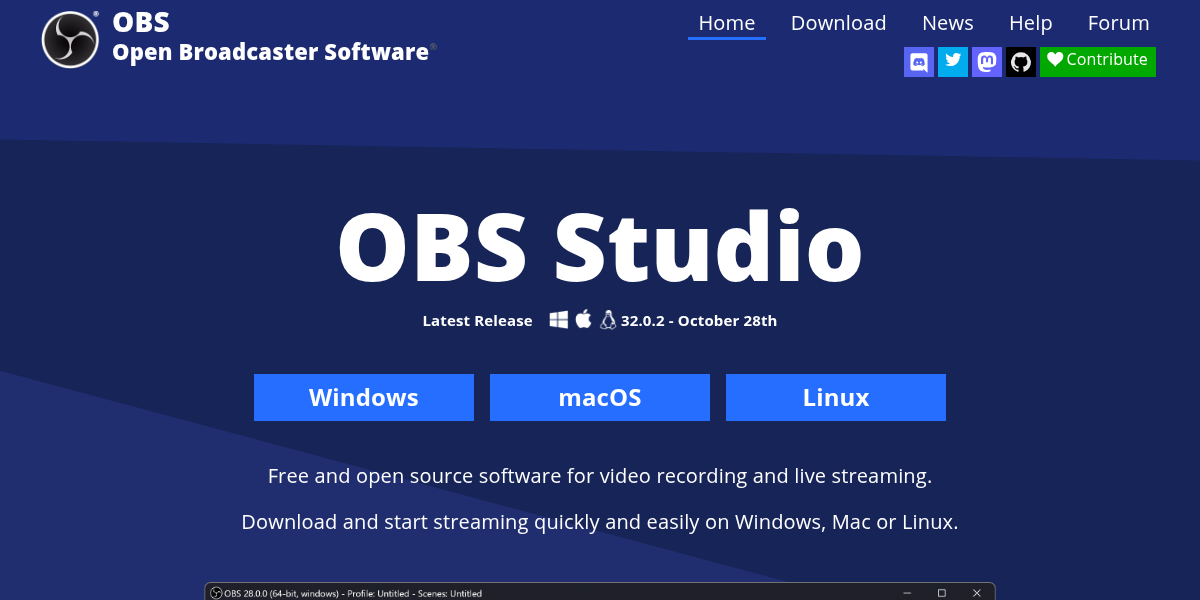The image size is (1200, 600).
Task: Open the News section
Action: click(x=947, y=22)
